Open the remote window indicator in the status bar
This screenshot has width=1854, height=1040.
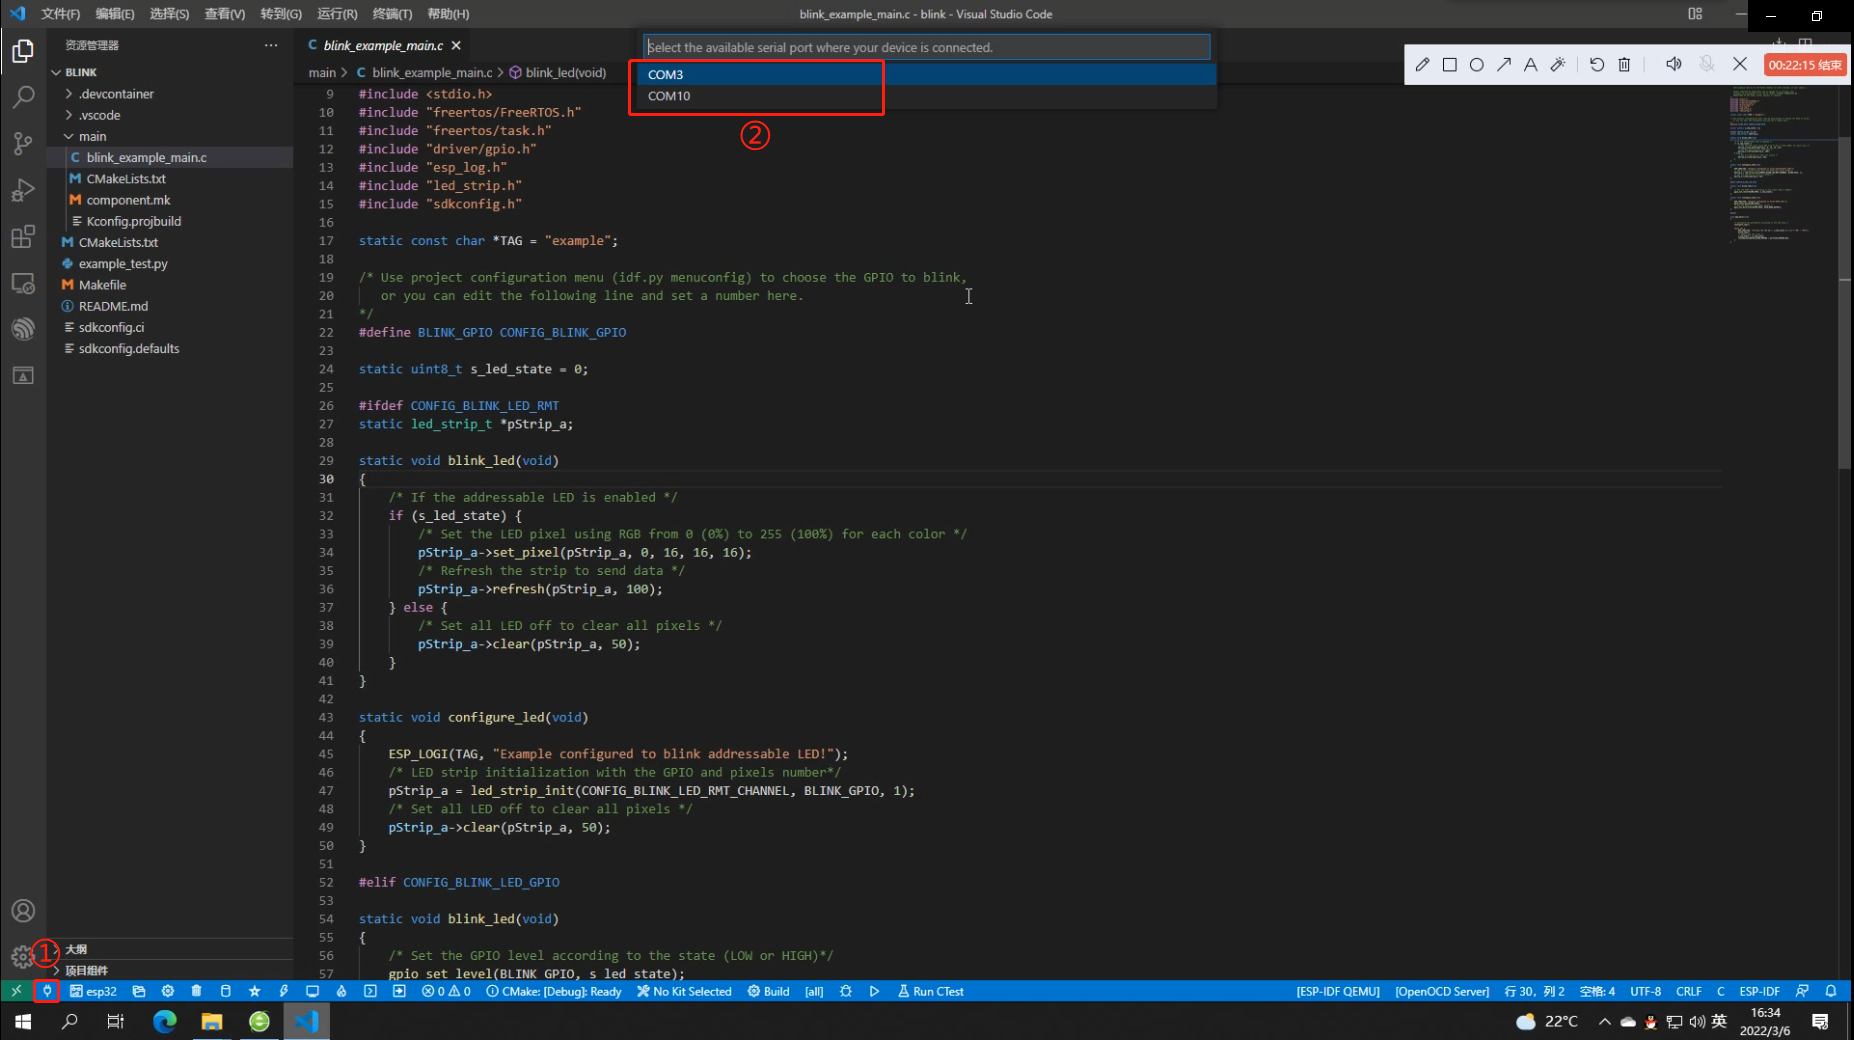[16, 991]
